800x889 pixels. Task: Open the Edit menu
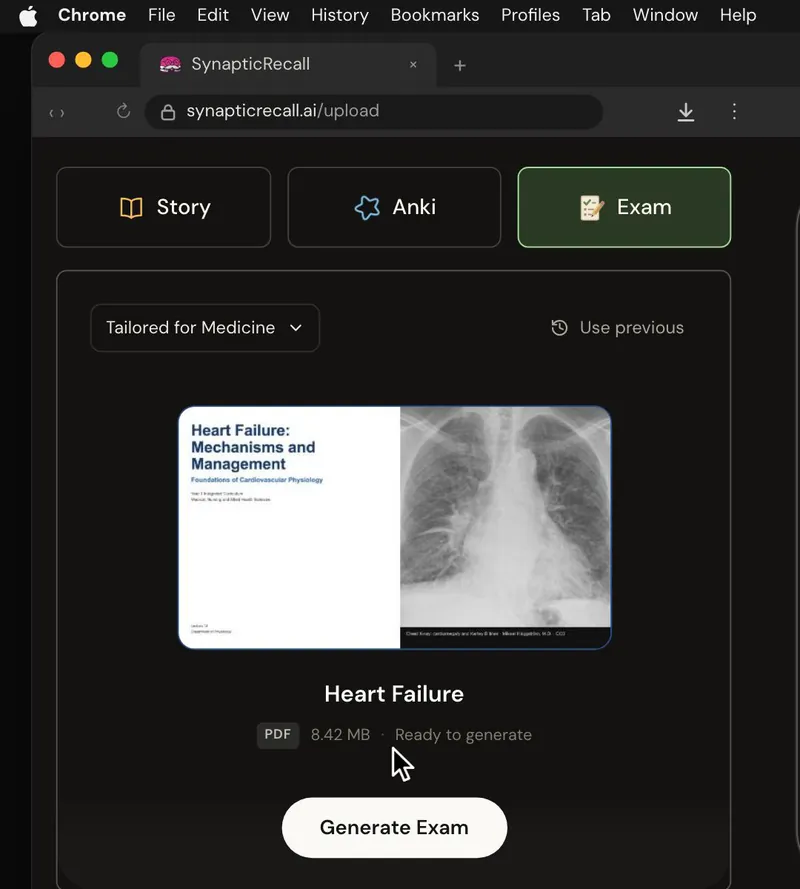click(x=213, y=15)
